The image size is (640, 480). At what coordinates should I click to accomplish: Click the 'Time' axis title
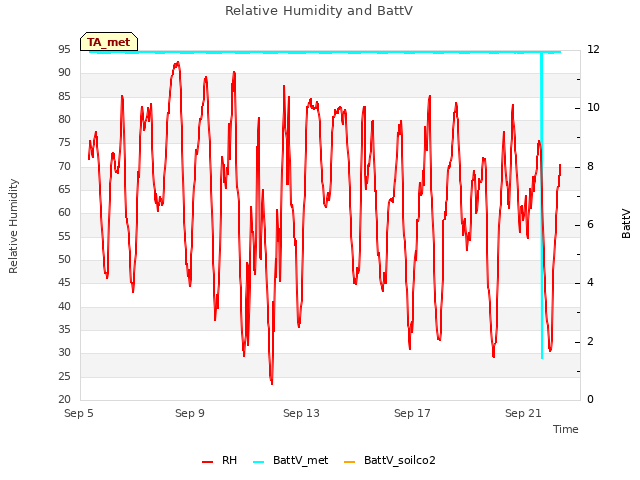pyautogui.click(x=566, y=429)
